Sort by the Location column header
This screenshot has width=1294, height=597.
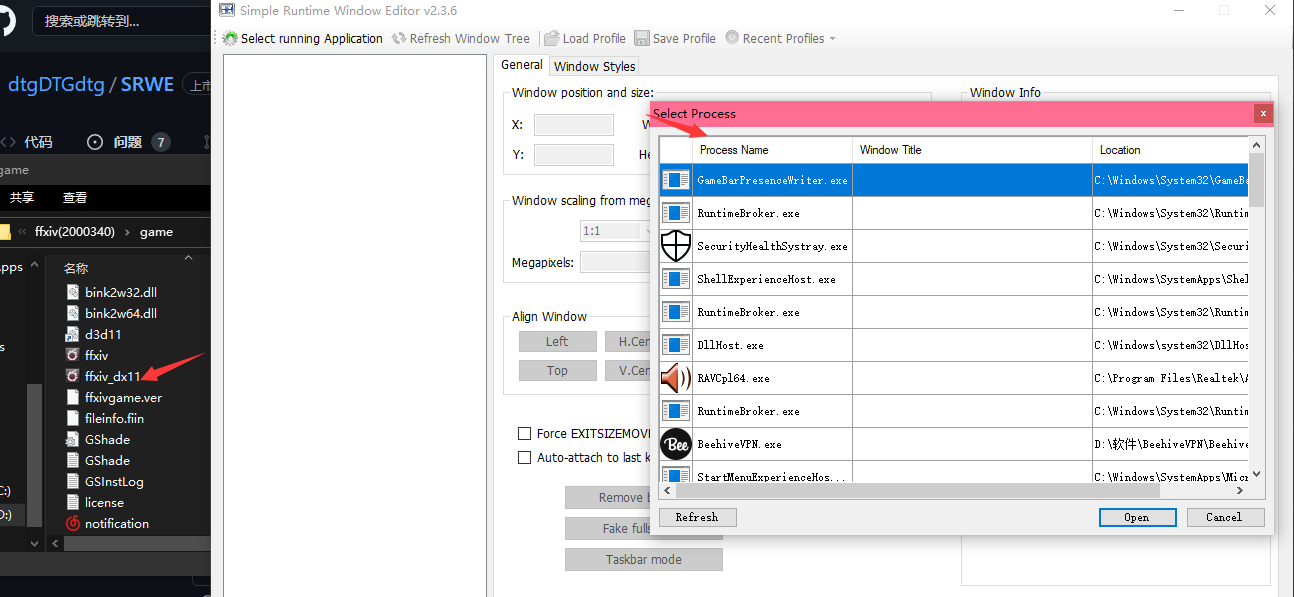(1171, 150)
